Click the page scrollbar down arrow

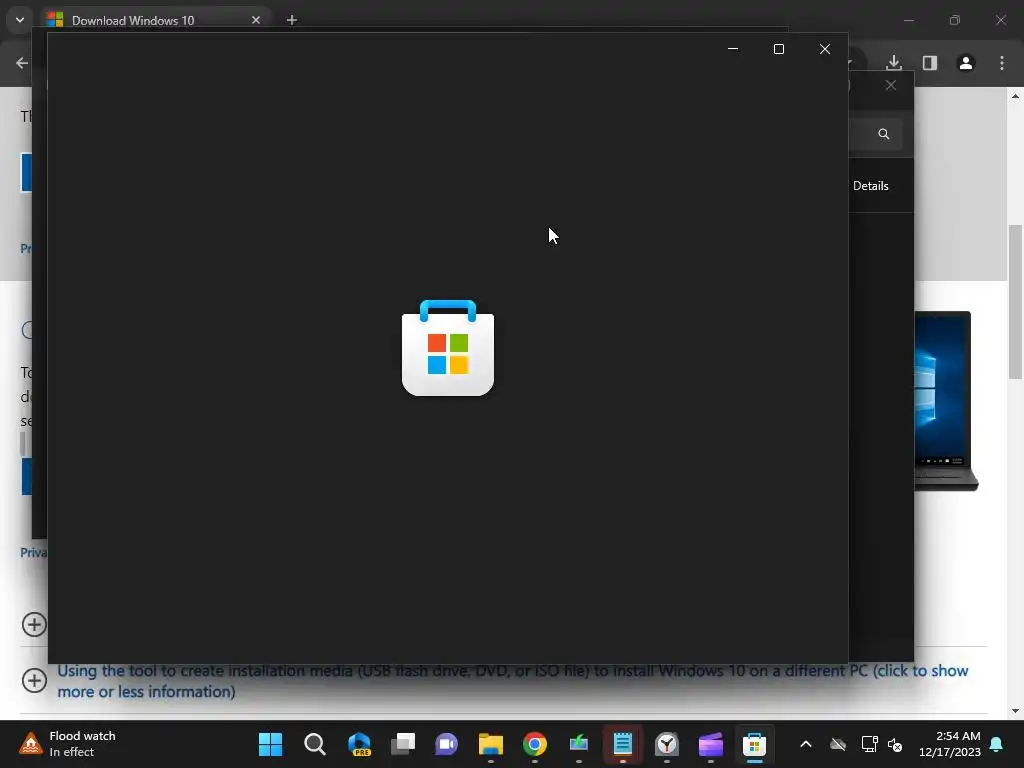1015,711
